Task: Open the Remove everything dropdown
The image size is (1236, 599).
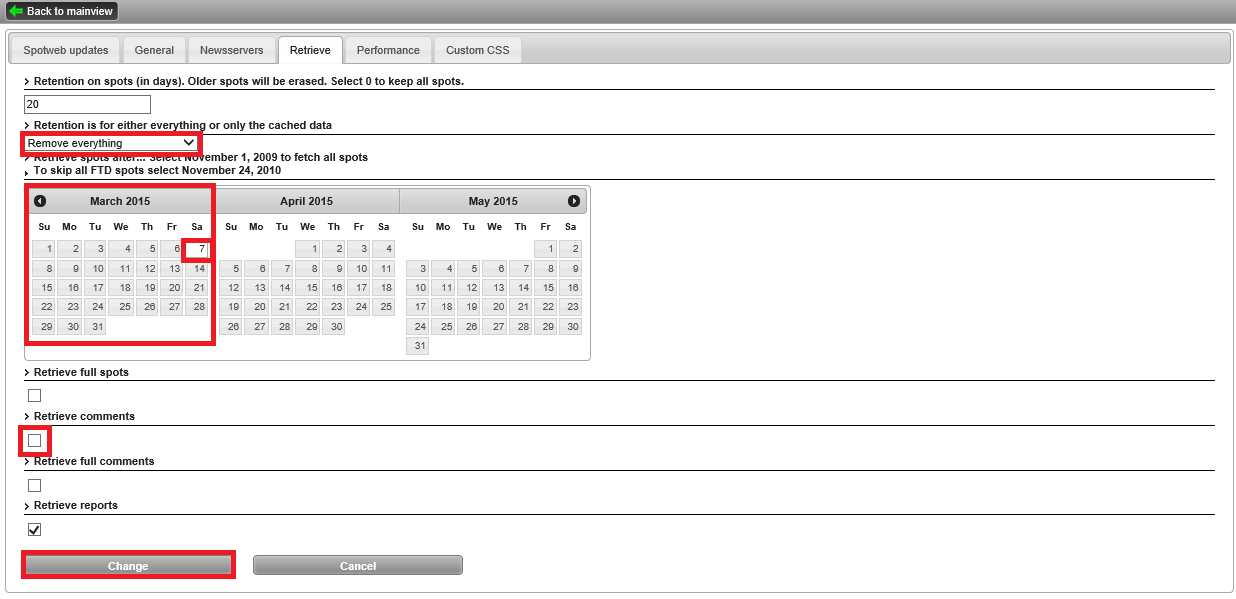Action: click(111, 143)
